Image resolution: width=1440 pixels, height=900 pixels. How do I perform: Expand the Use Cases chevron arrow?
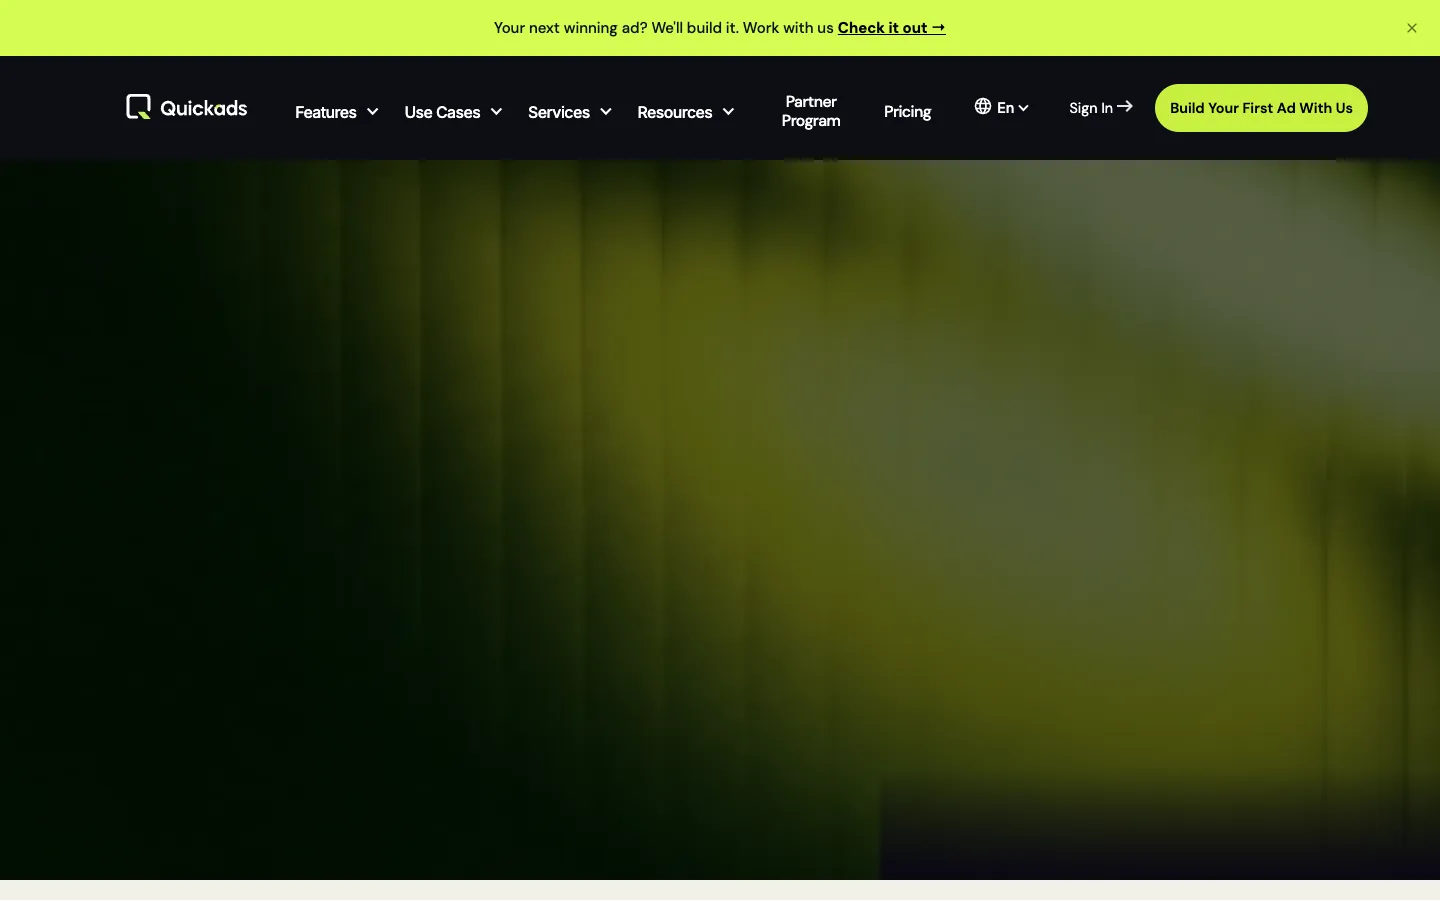tap(496, 112)
